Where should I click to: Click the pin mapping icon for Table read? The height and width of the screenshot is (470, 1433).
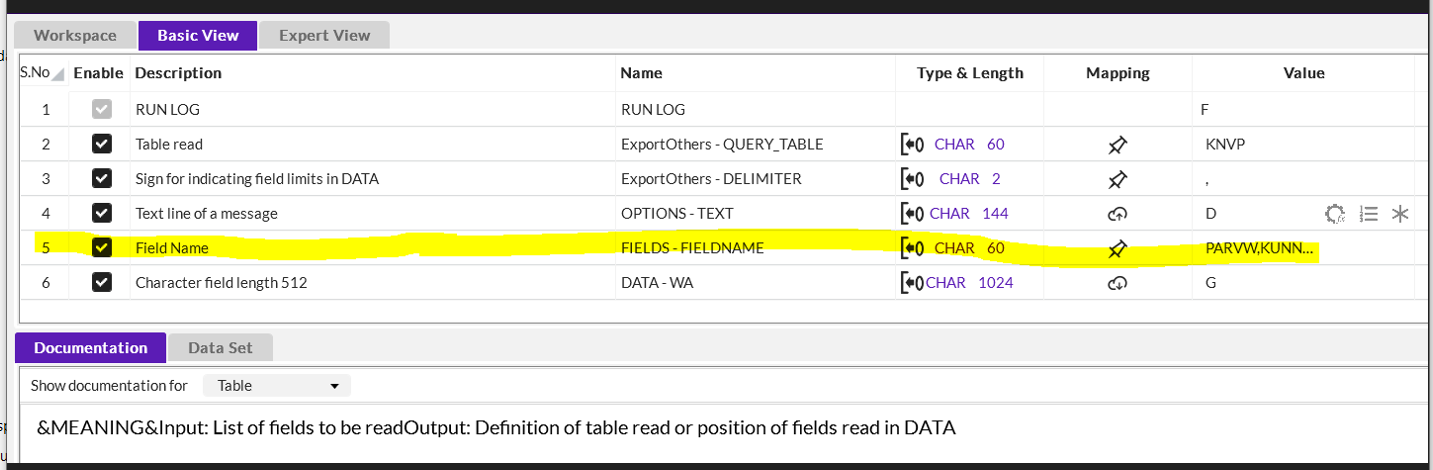coord(1118,145)
